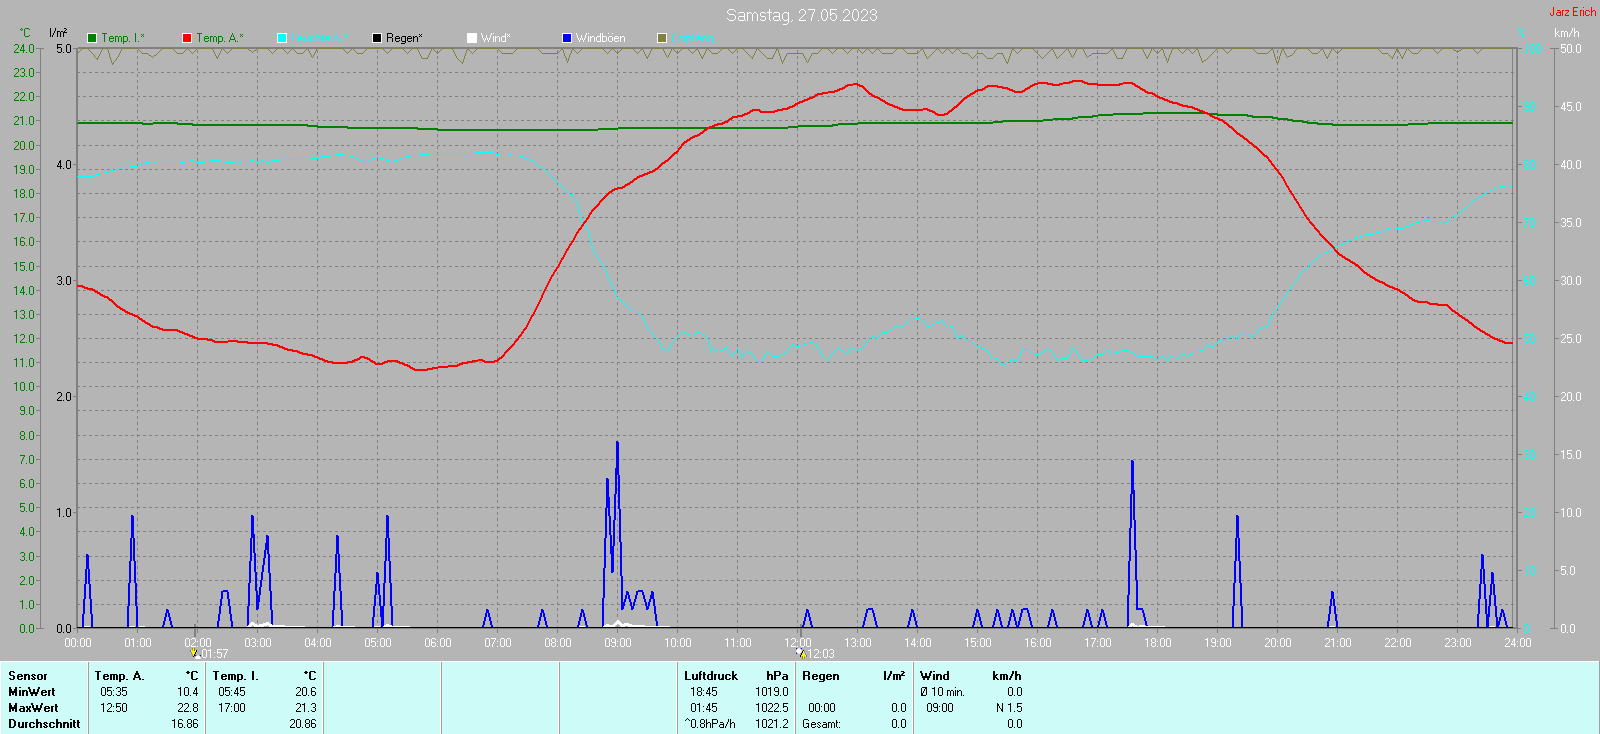Click the olive Empfang legend swatch

662,38
